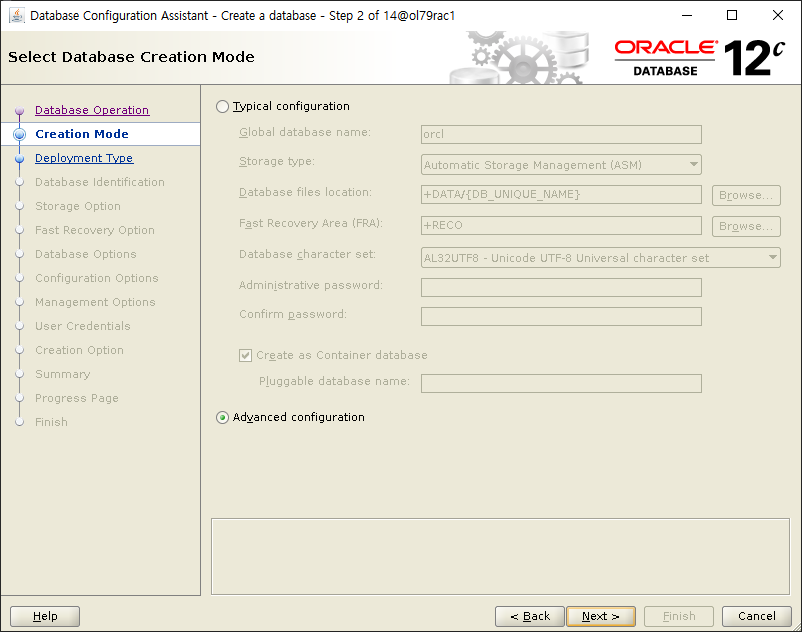Image resolution: width=802 pixels, height=632 pixels.
Task: Click the Fast Recovery Option step
Action: [95, 230]
